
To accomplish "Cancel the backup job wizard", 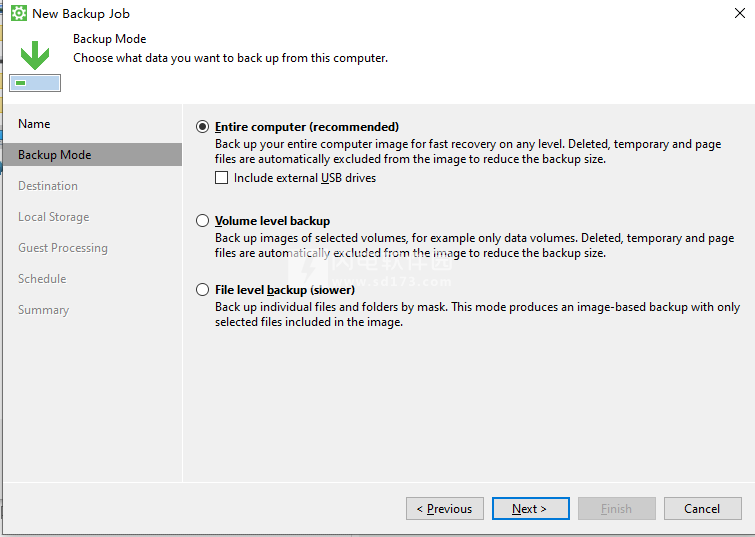I will click(x=702, y=509).
